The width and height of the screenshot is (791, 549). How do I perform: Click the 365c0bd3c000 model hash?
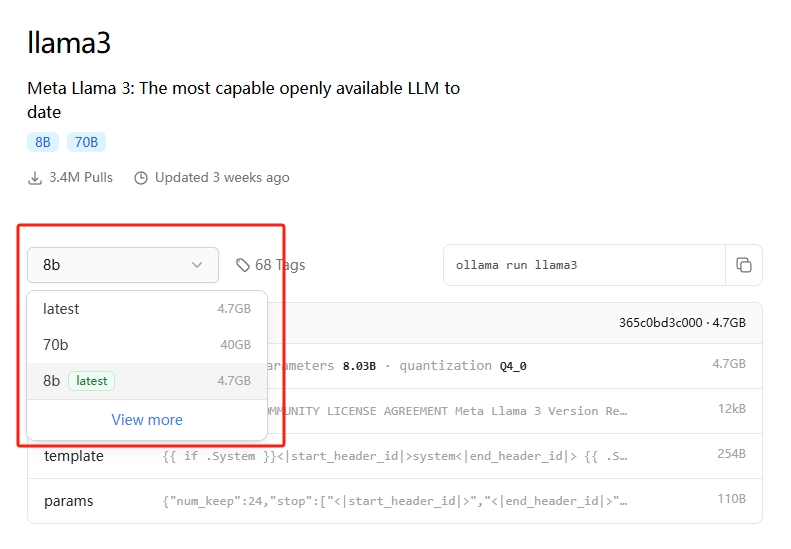coord(660,323)
